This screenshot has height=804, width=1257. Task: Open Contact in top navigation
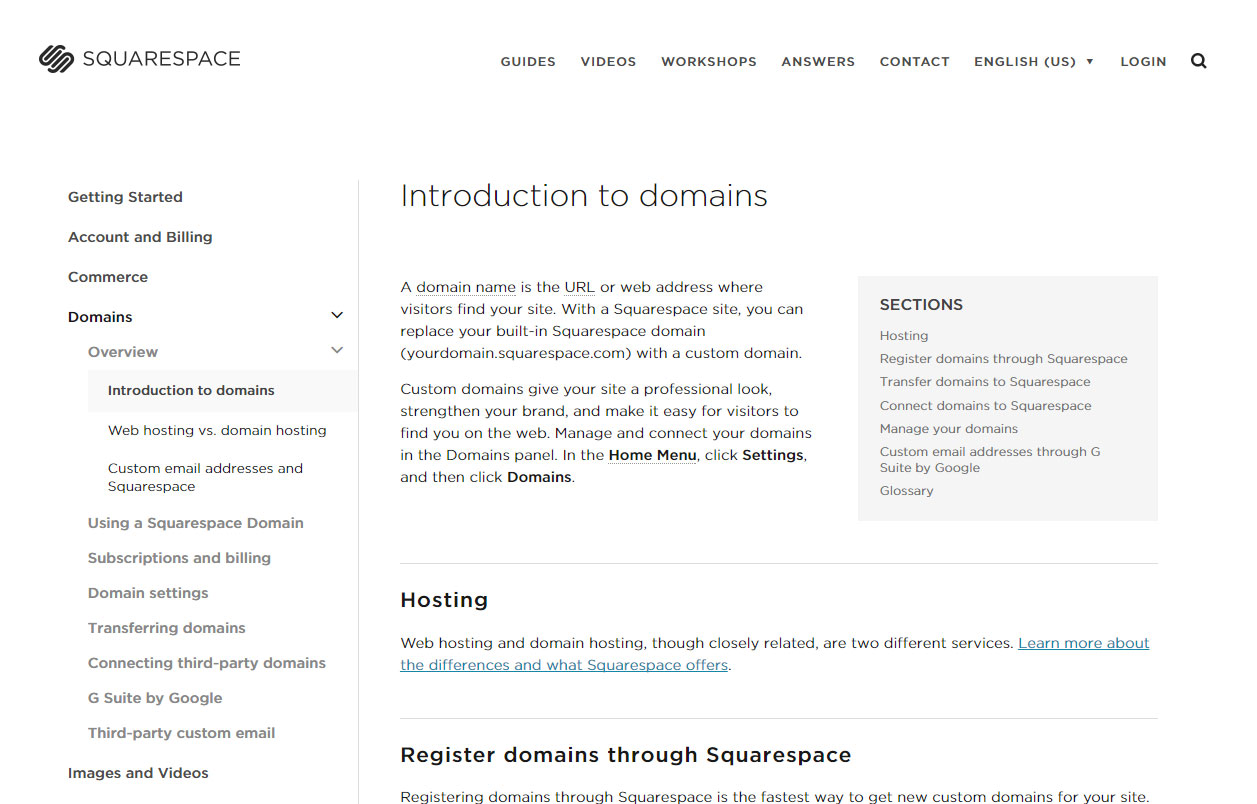pyautogui.click(x=914, y=61)
